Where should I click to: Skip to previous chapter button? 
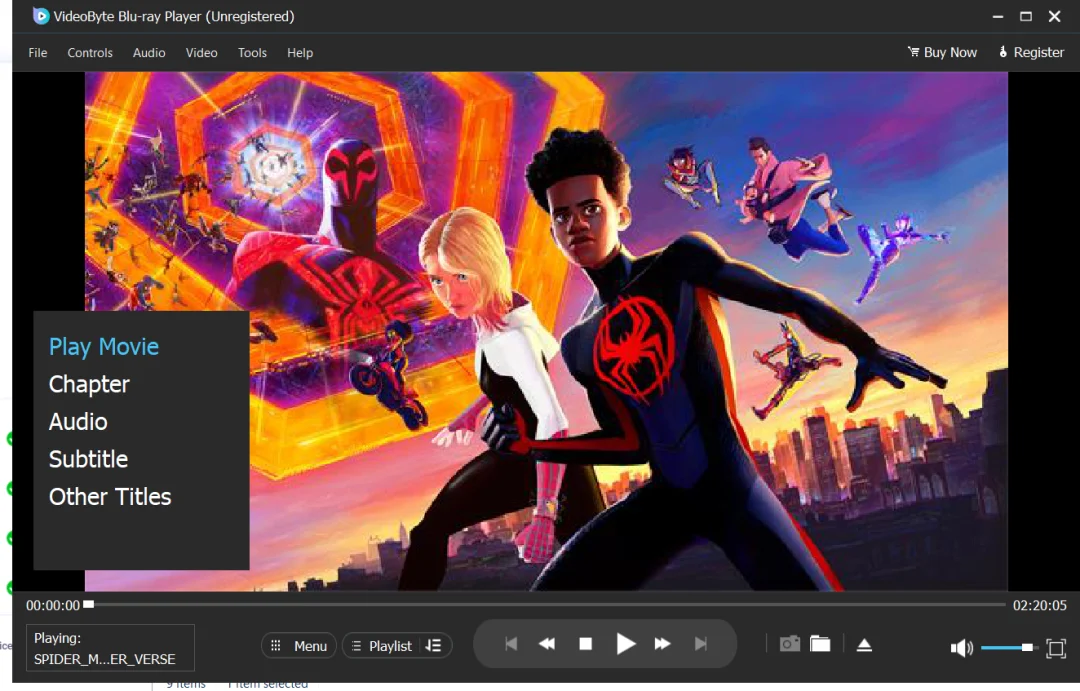pyautogui.click(x=510, y=644)
